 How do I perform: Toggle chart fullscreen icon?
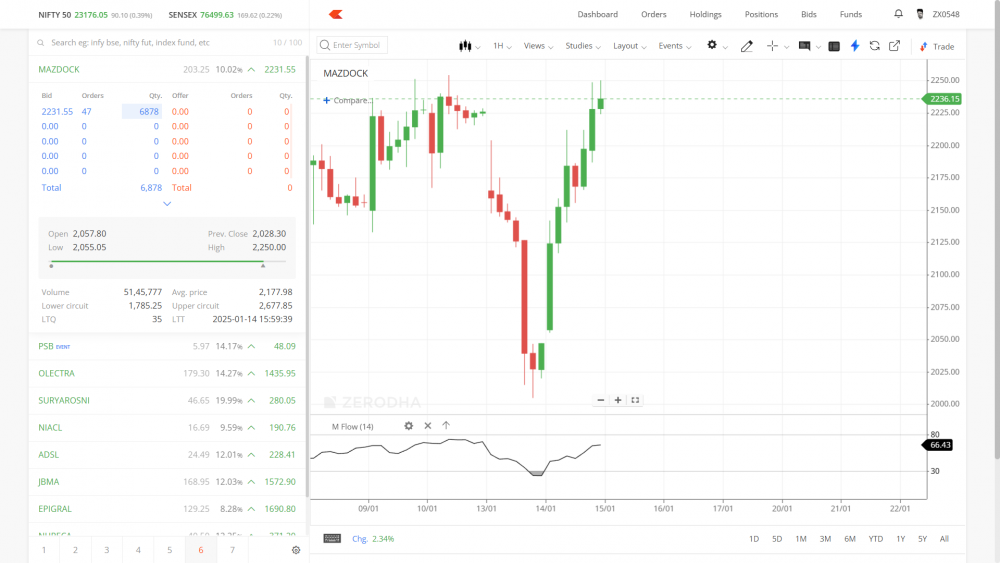coord(635,400)
